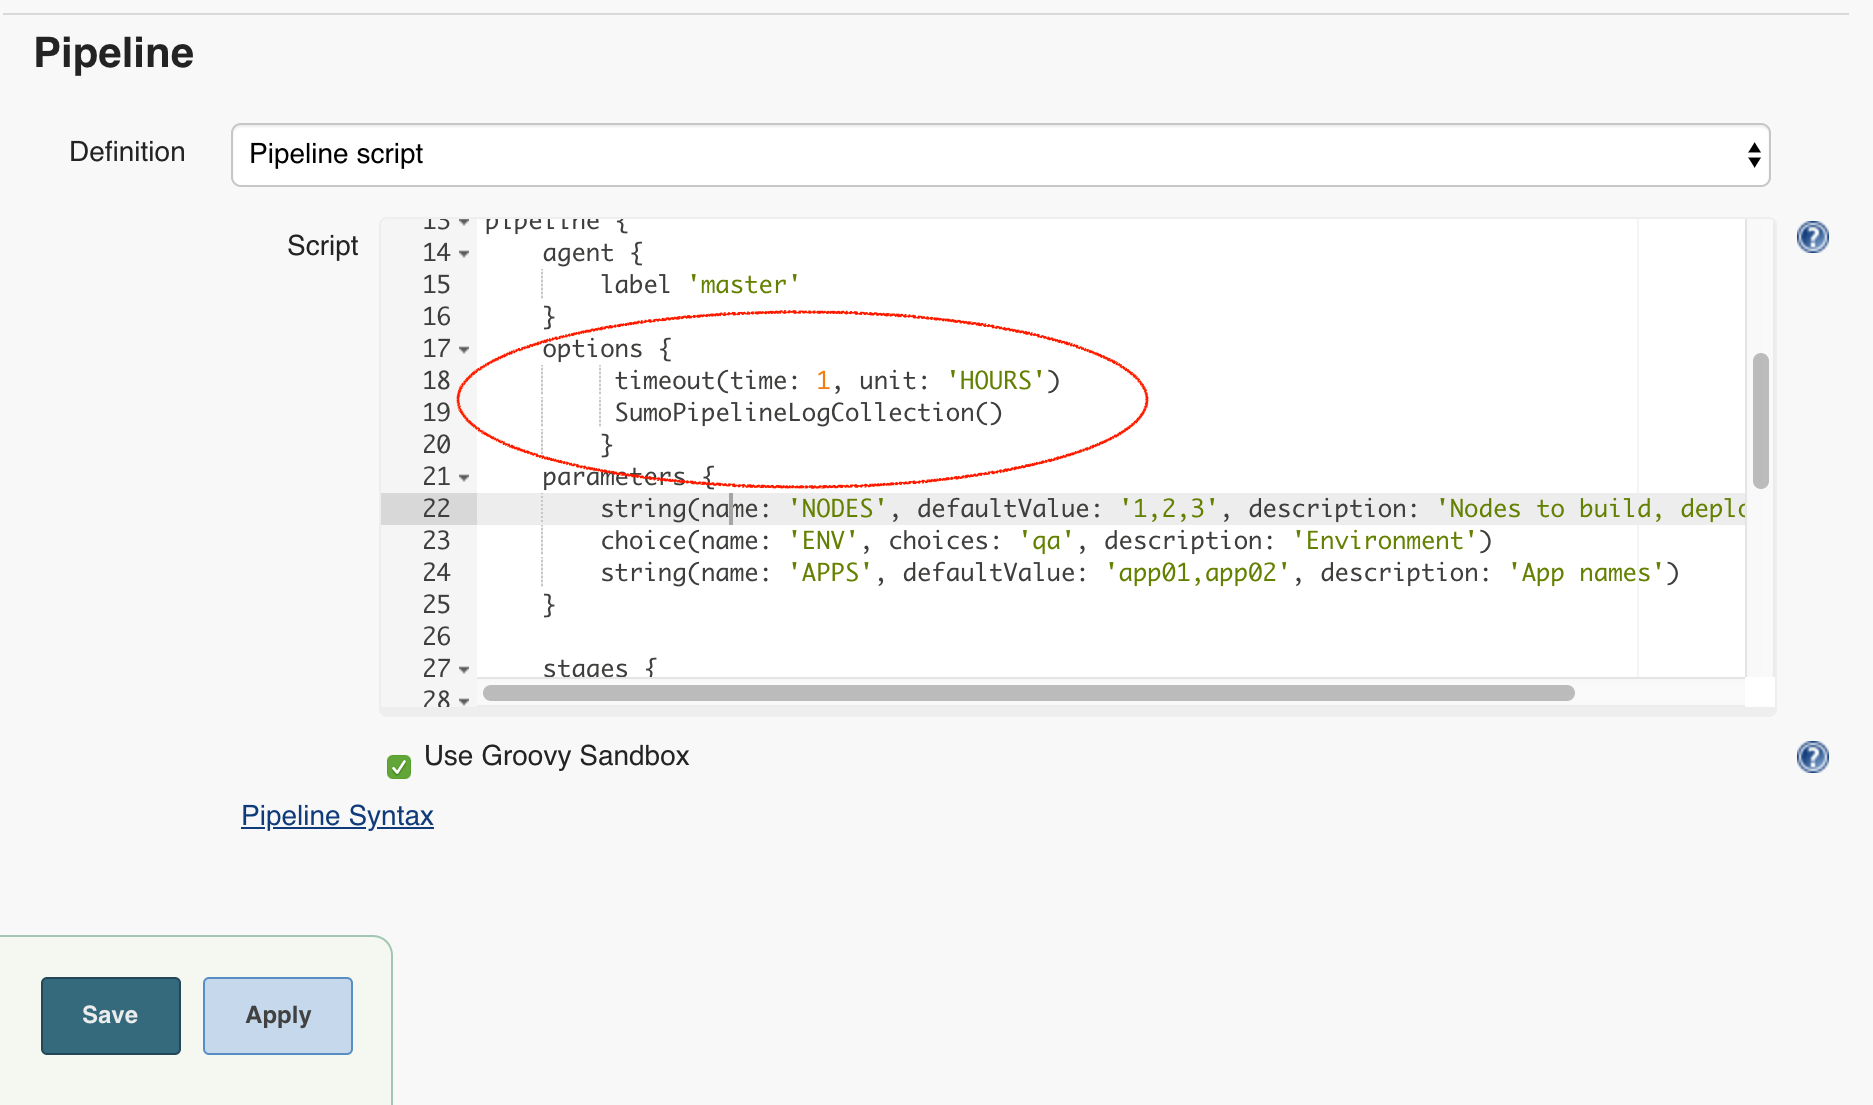Toggle the Use Groovy Sandbox checkbox
This screenshot has height=1105, width=1873.
point(399,767)
